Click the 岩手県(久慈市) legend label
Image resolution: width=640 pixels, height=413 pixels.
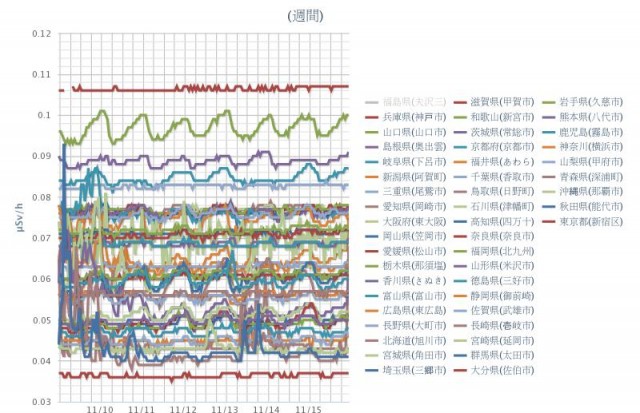591,102
